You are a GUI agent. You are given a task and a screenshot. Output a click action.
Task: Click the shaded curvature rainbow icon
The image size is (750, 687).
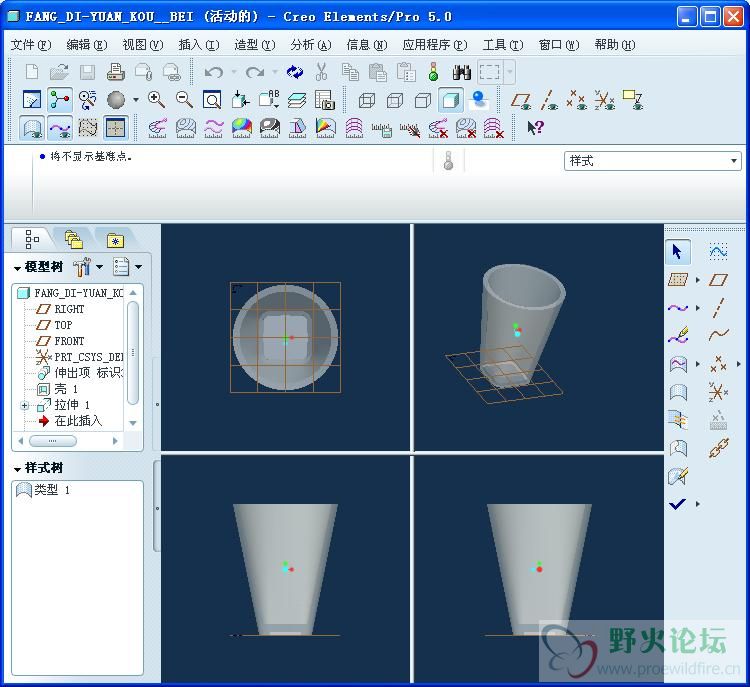pos(242,128)
